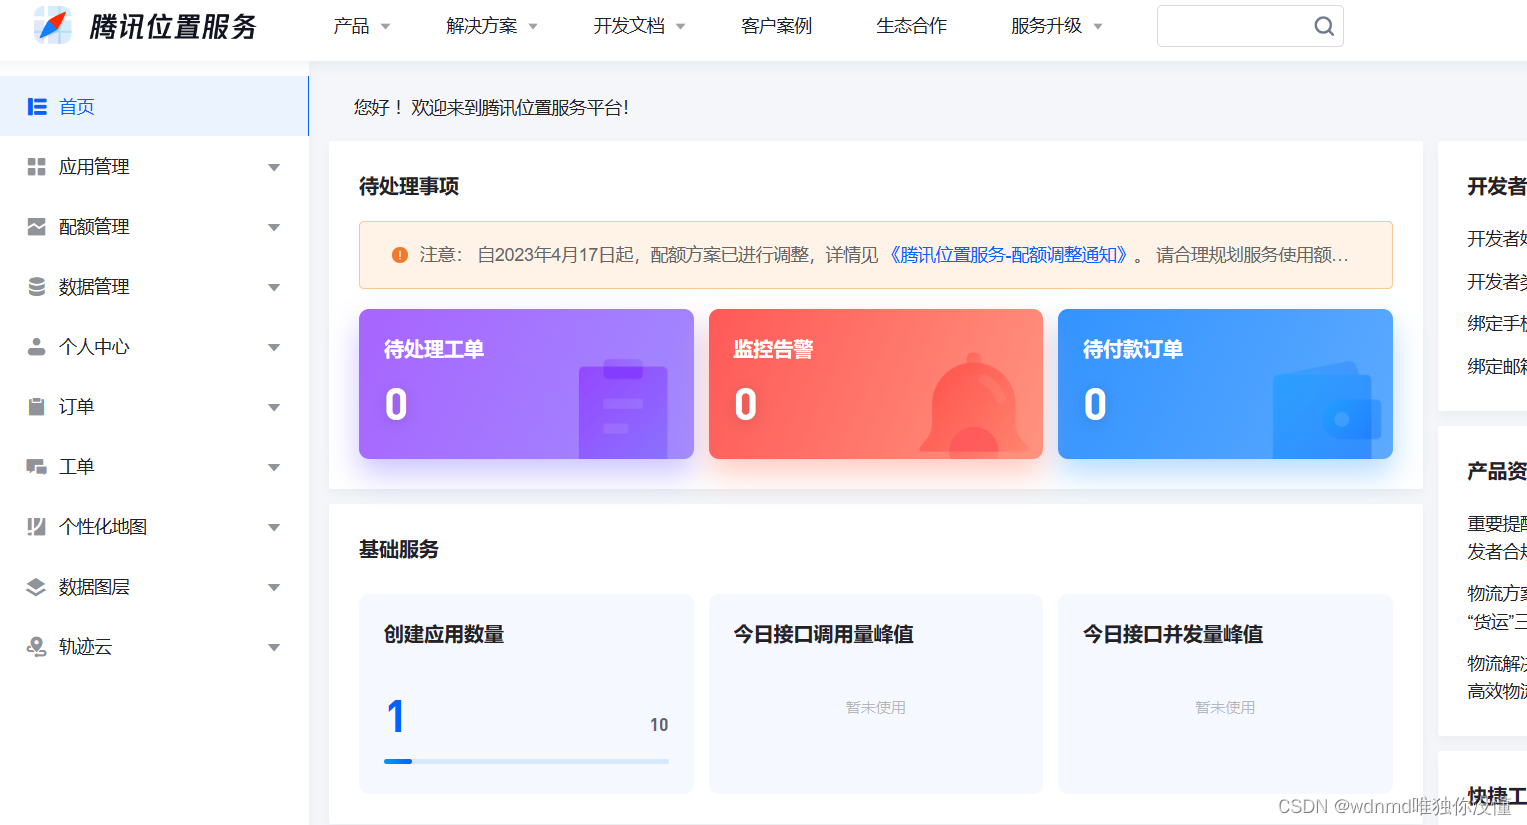Expand the 数据管理 sidebar arrow
Screen dimensions: 1527x825
(x=274, y=288)
